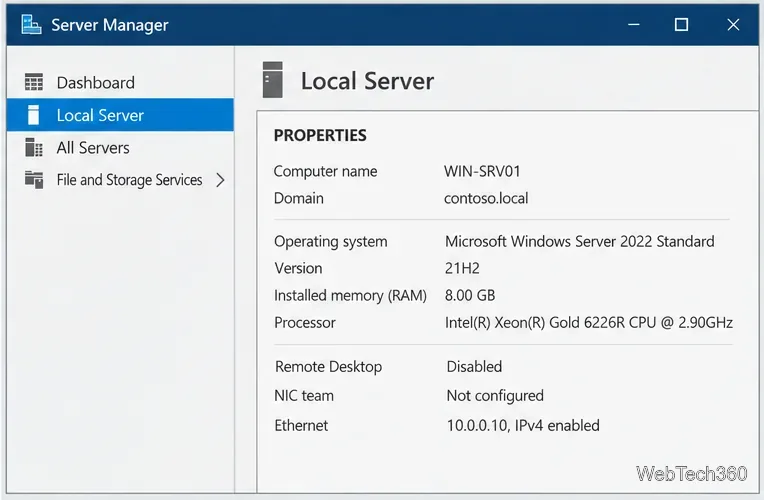Screen dimensions: 764x500
Task: Maximize the Server Manager window
Action: 681,24
